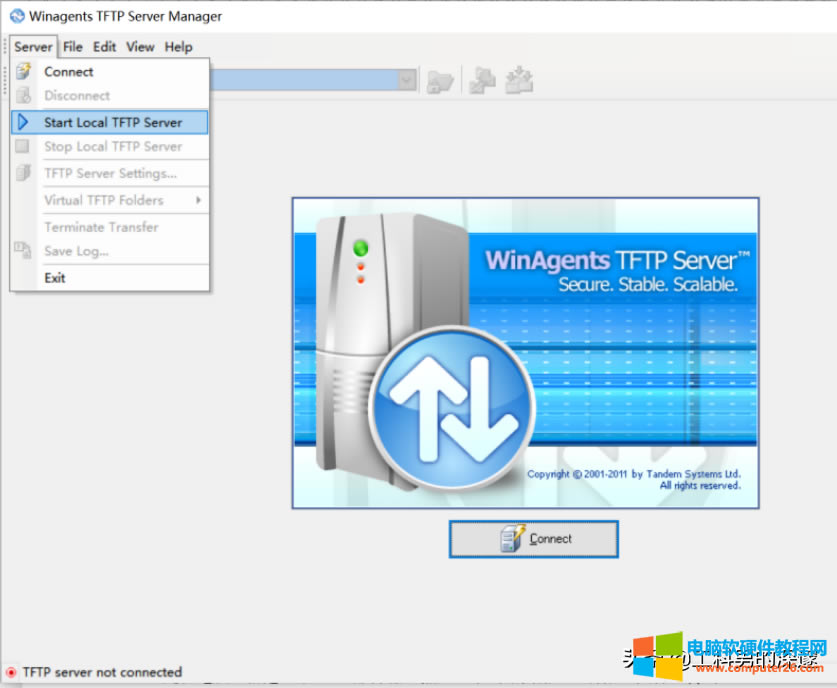The height and width of the screenshot is (688, 837).
Task: Click the TFTP Server Settings icon
Action: [x=22, y=173]
